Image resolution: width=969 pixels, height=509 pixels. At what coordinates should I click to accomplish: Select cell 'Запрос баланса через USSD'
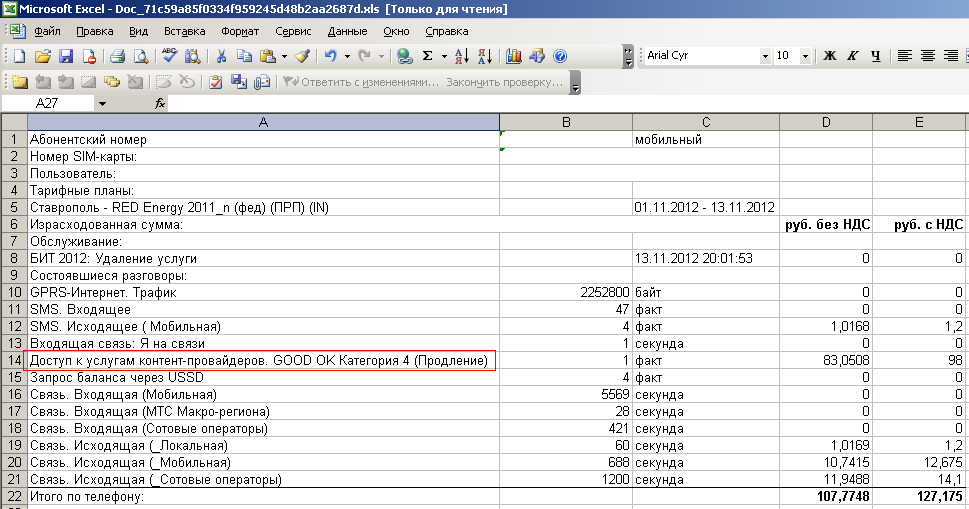tap(263, 377)
